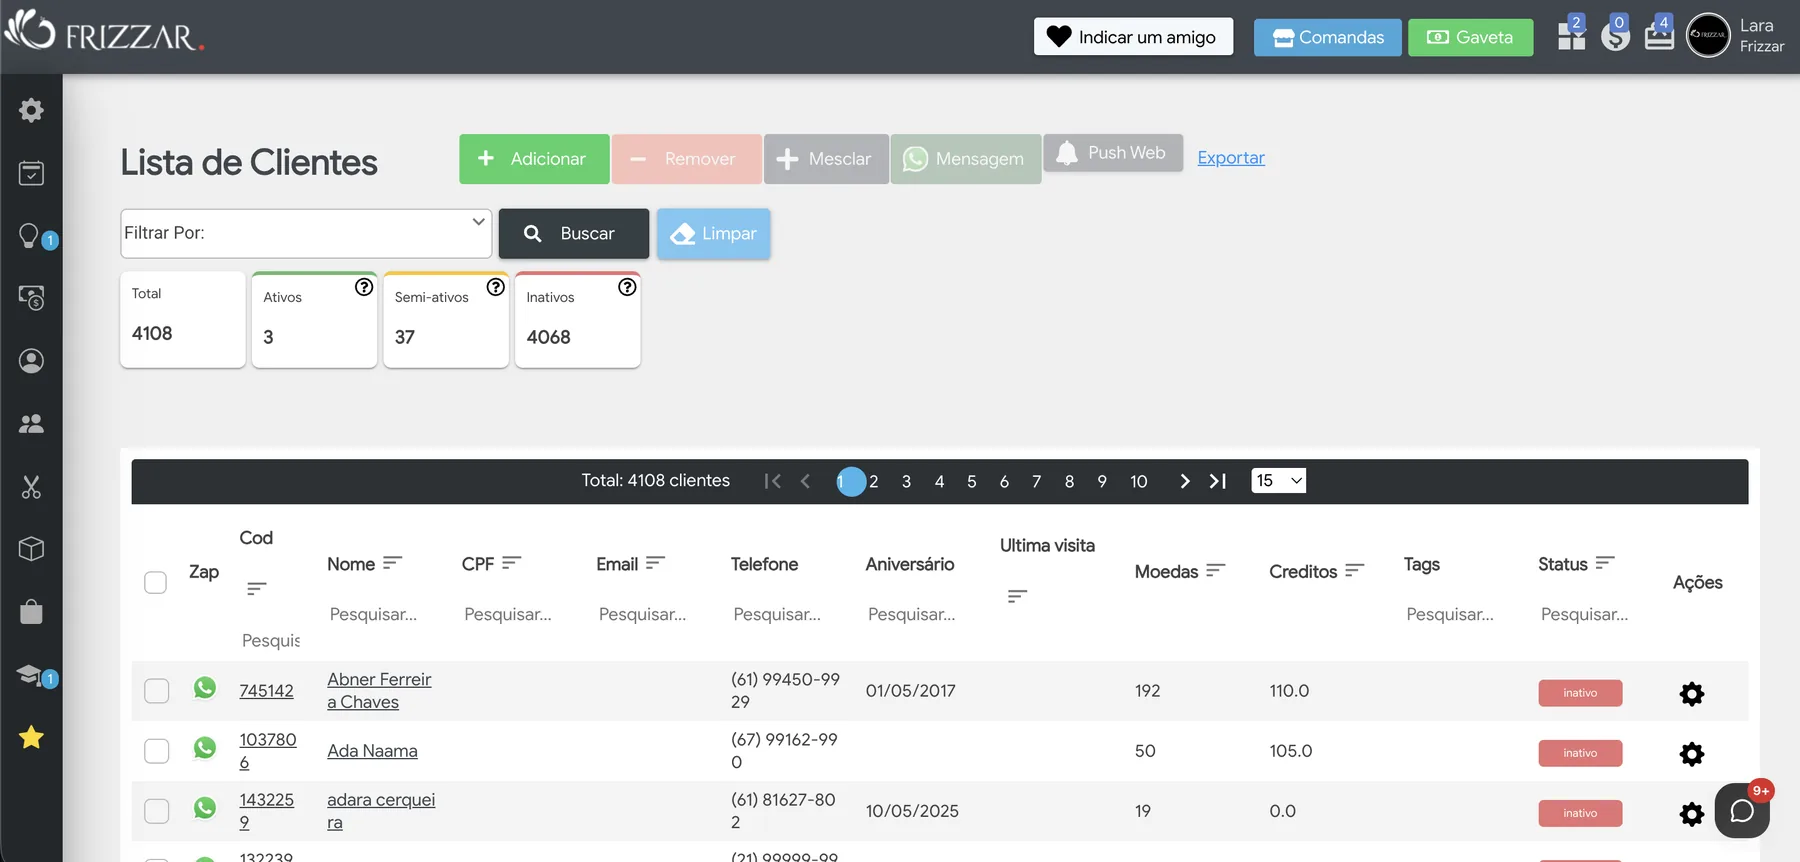1800x862 pixels.
Task: Open the star favorites sidebar icon
Action: pos(31,738)
